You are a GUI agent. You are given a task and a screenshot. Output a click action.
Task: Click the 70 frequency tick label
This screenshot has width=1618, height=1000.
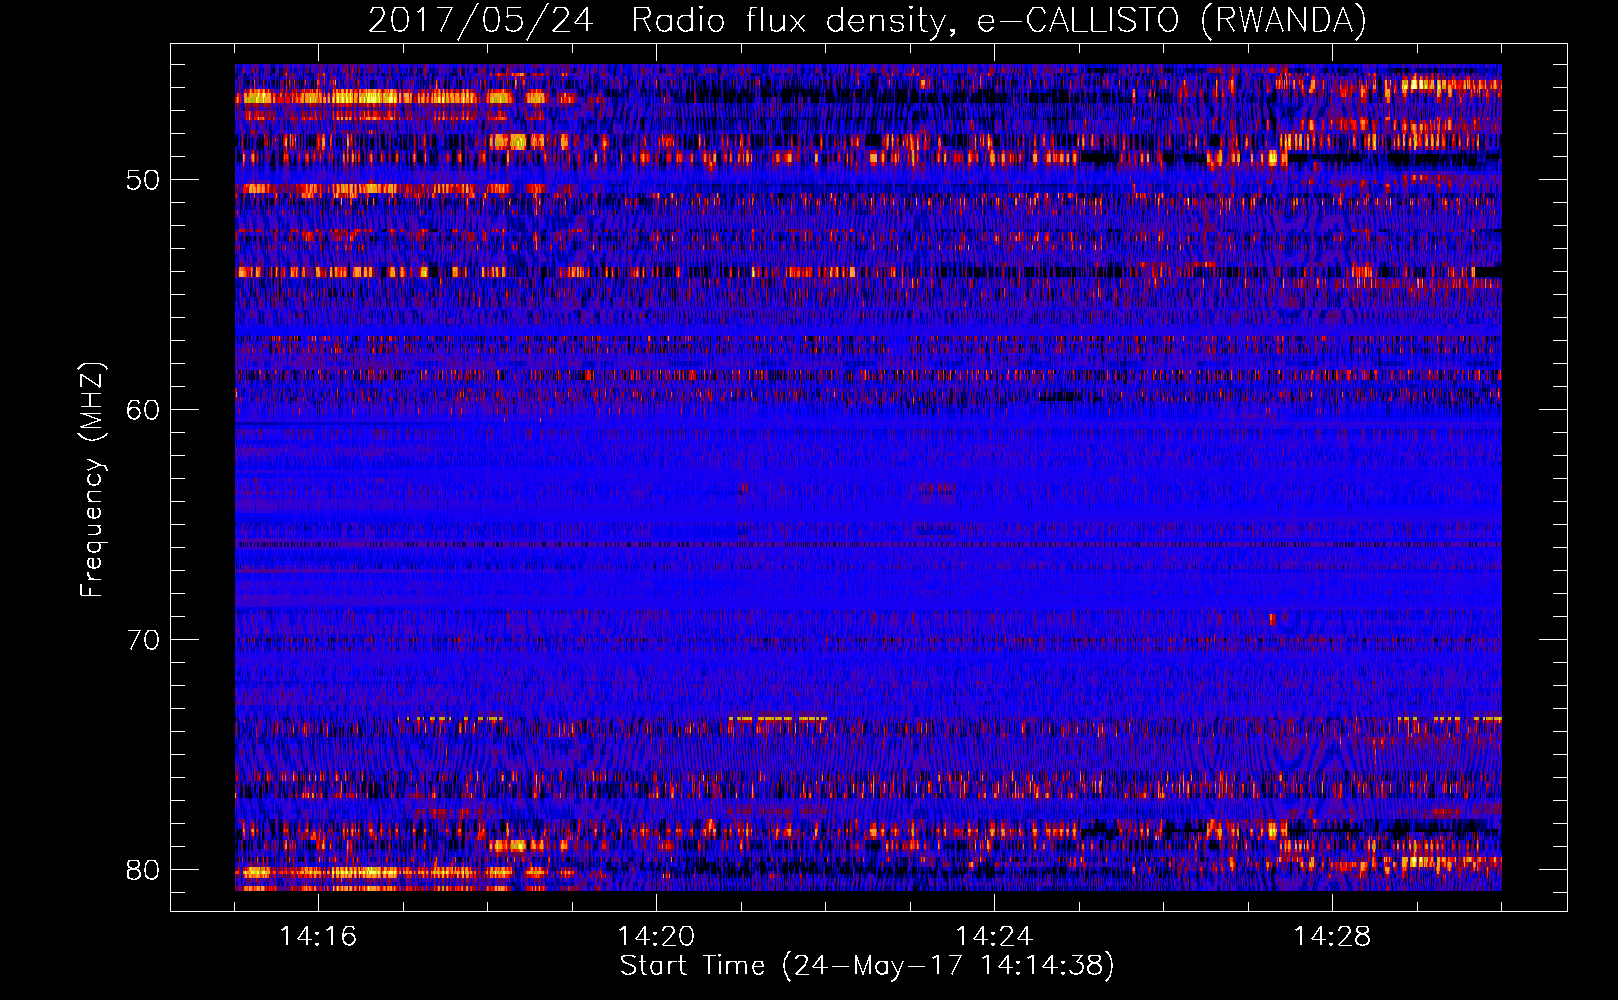(143, 640)
